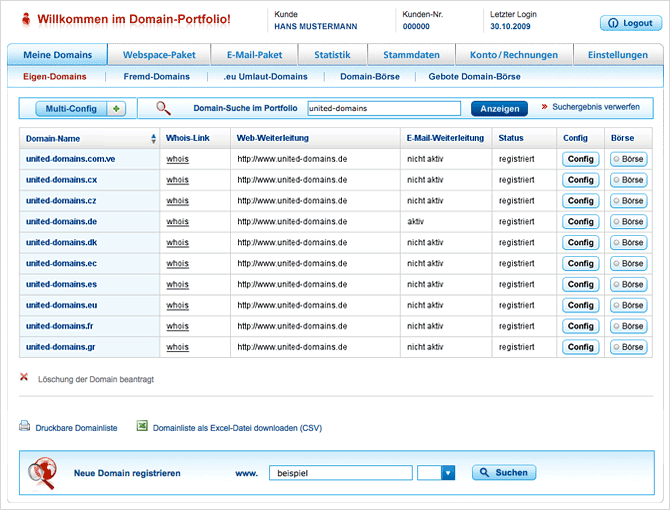670x510 pixels.
Task: Open Config for united-domains.de
Action: 580,222
